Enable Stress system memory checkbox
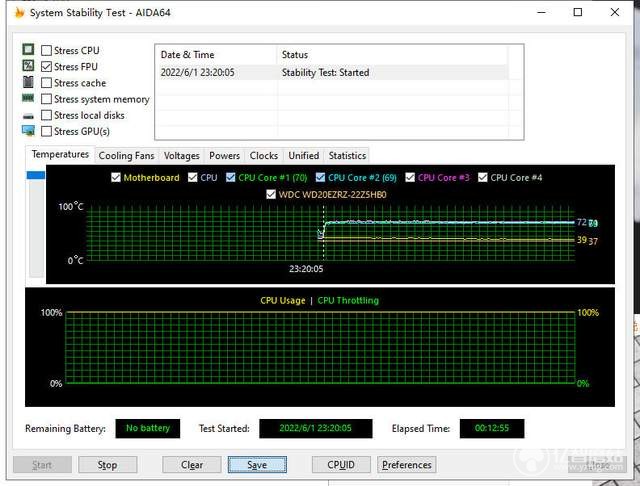The height and width of the screenshot is (486, 640). (x=47, y=99)
